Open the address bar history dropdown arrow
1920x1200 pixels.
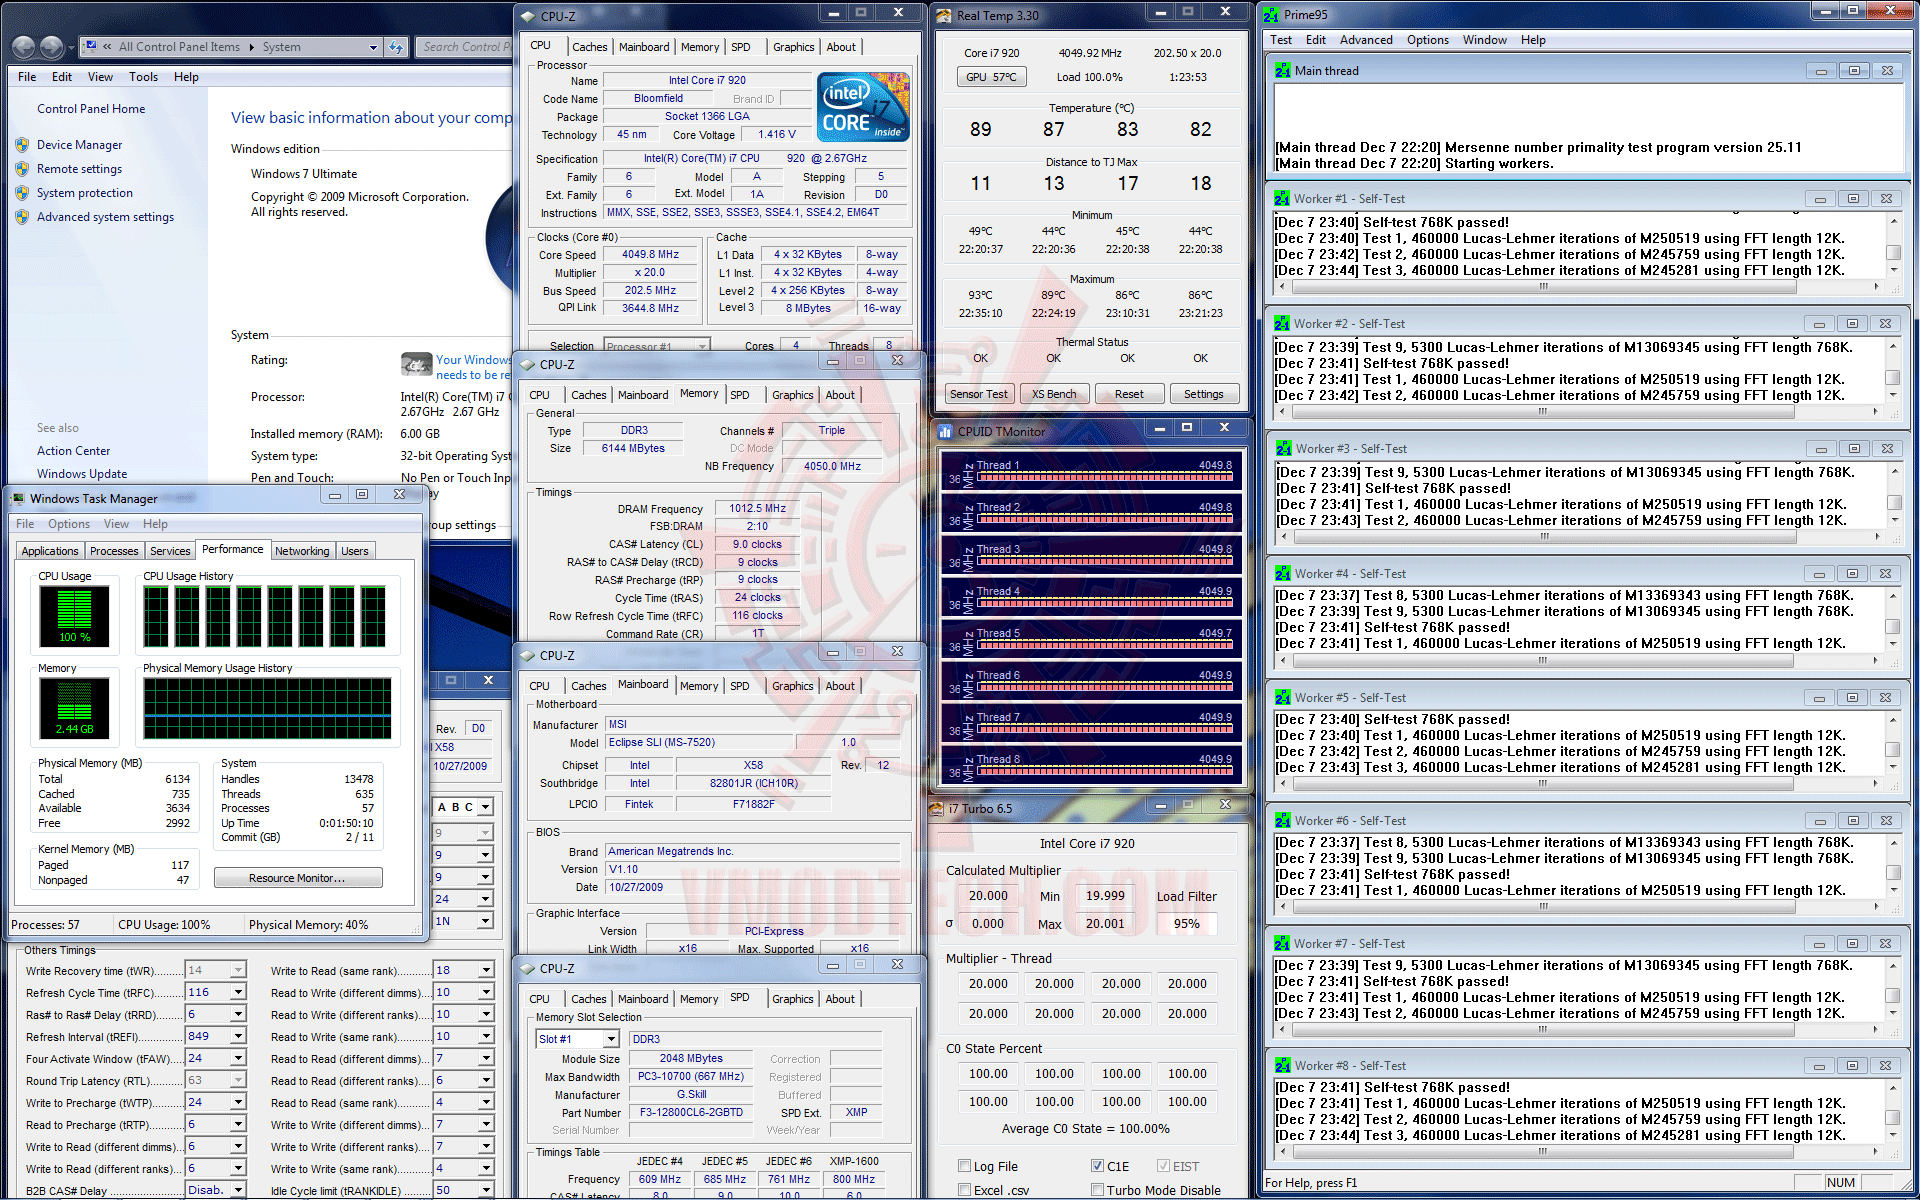point(373,47)
